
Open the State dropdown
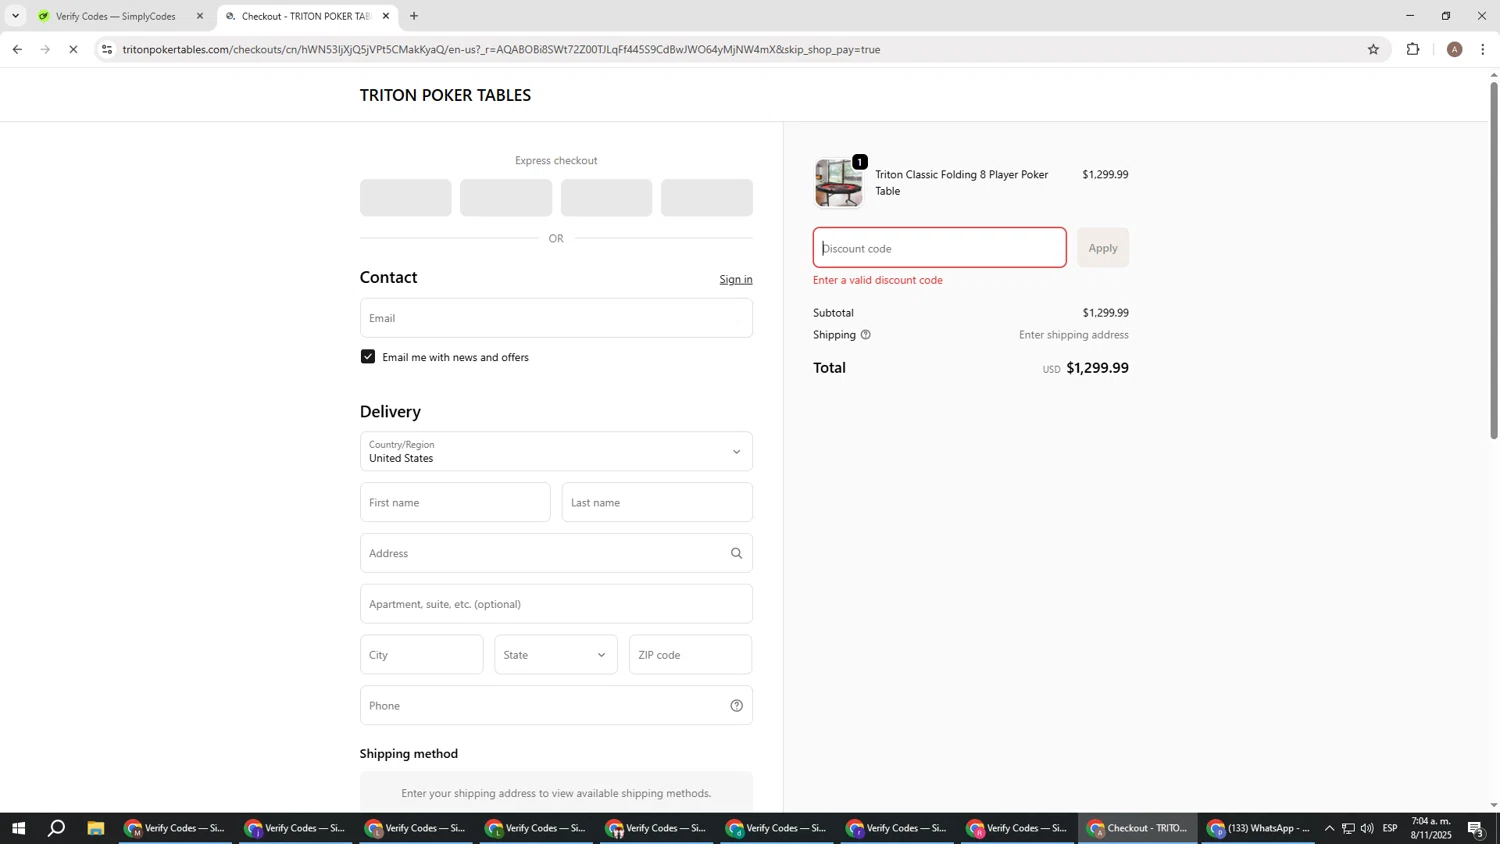(x=556, y=655)
